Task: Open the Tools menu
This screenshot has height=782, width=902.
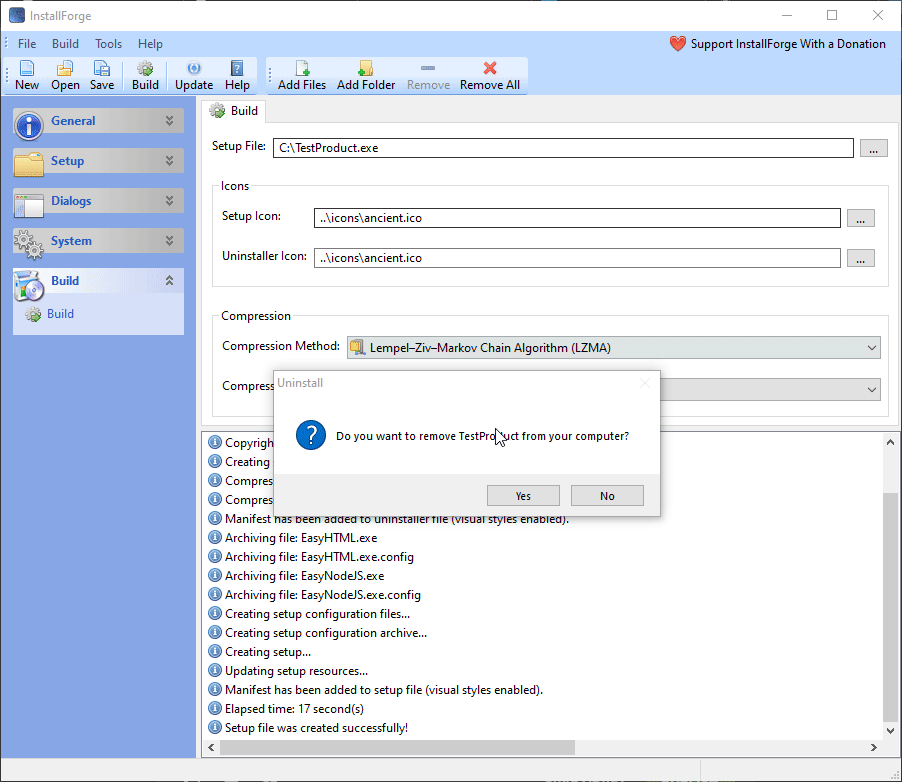Action: tap(108, 44)
